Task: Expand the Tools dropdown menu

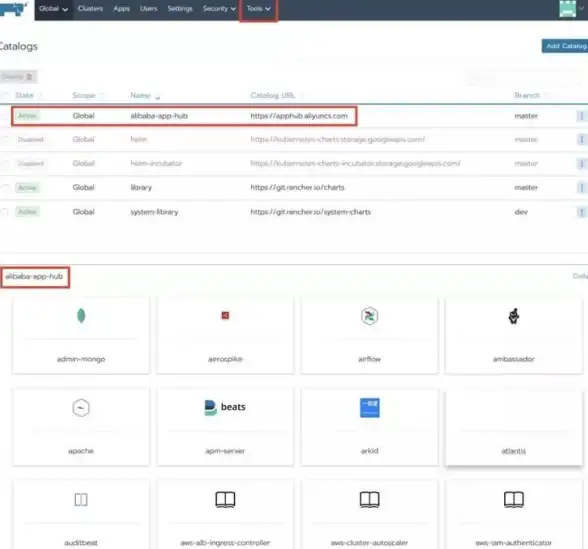Action: pos(258,9)
